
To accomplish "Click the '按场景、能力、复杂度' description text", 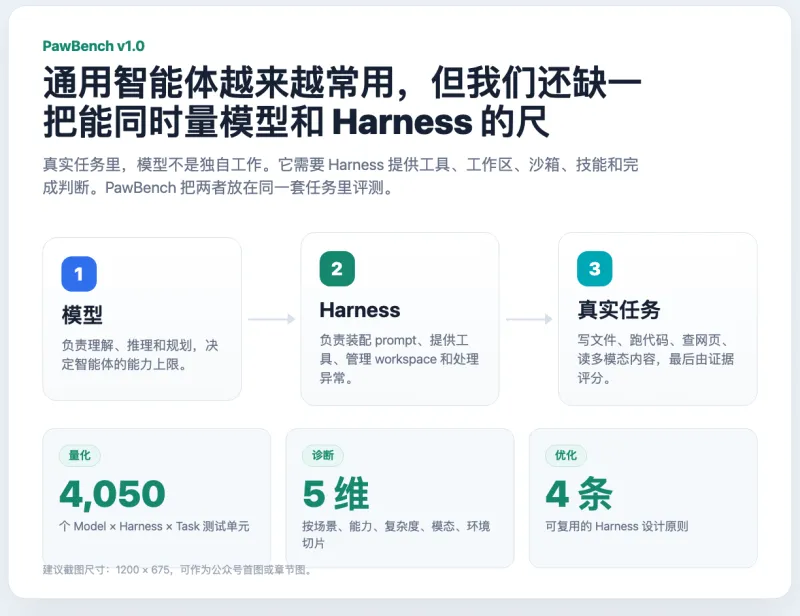I will (x=396, y=534).
